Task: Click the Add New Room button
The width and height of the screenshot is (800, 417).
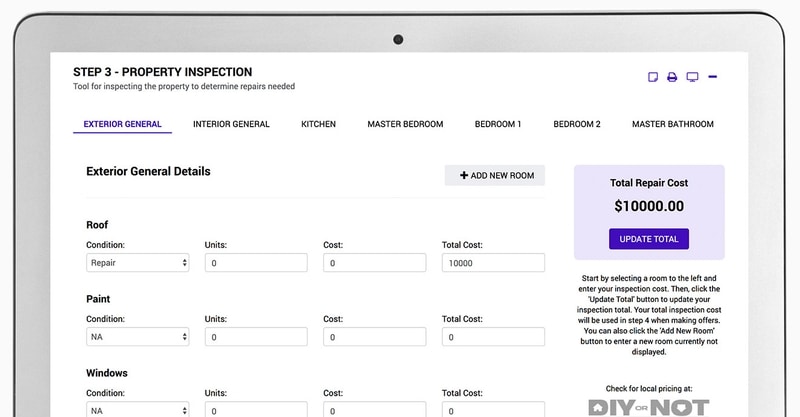Action: (x=496, y=176)
